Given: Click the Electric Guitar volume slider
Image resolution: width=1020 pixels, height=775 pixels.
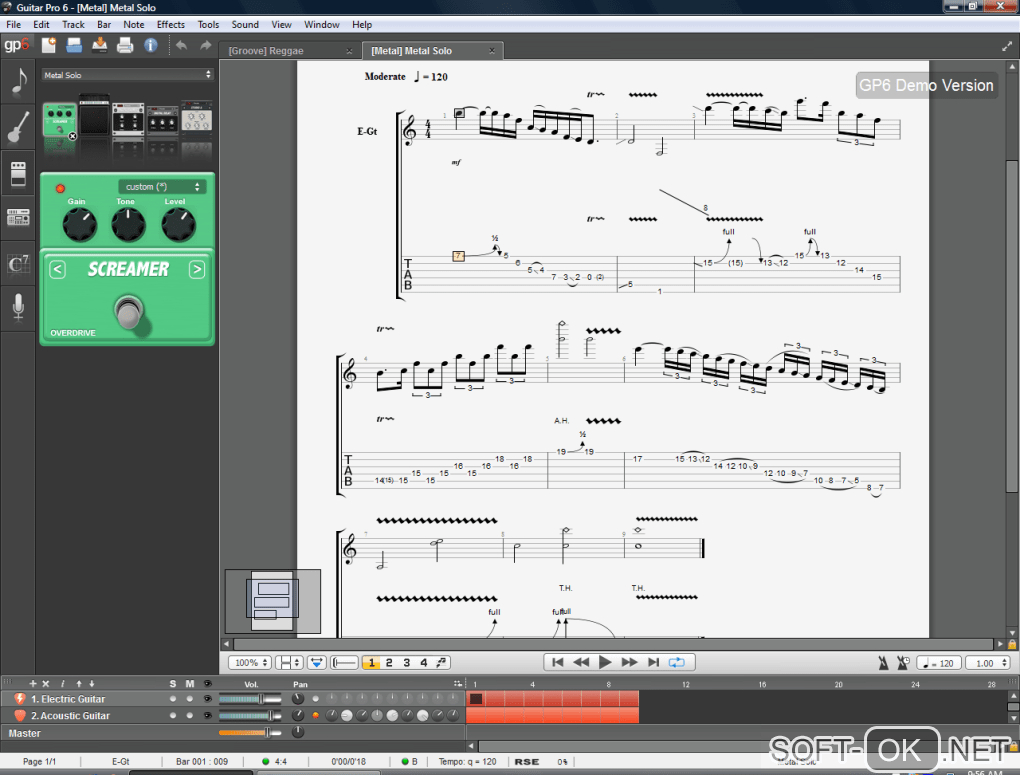Looking at the screenshot, I should click(250, 699).
